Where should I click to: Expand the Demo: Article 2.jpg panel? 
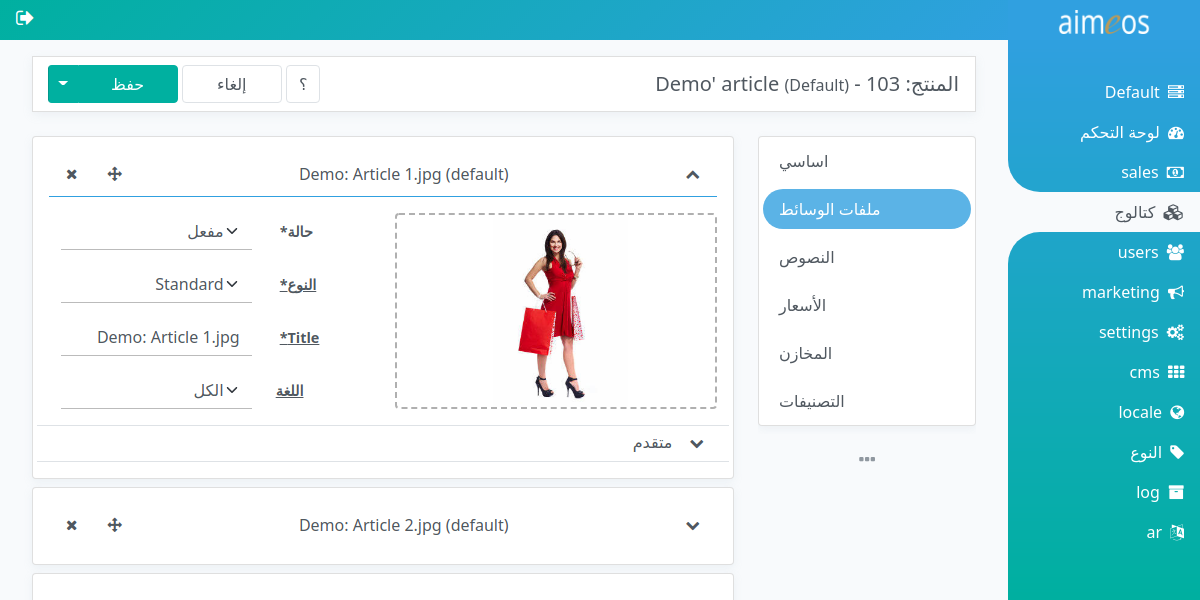pos(693,525)
